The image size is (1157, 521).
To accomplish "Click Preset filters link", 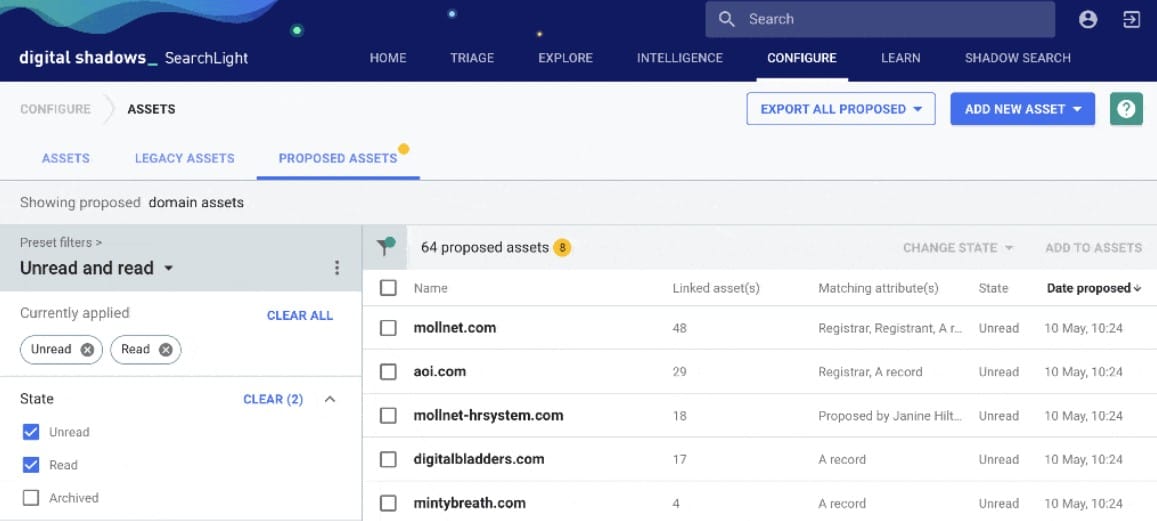I will pos(61,242).
